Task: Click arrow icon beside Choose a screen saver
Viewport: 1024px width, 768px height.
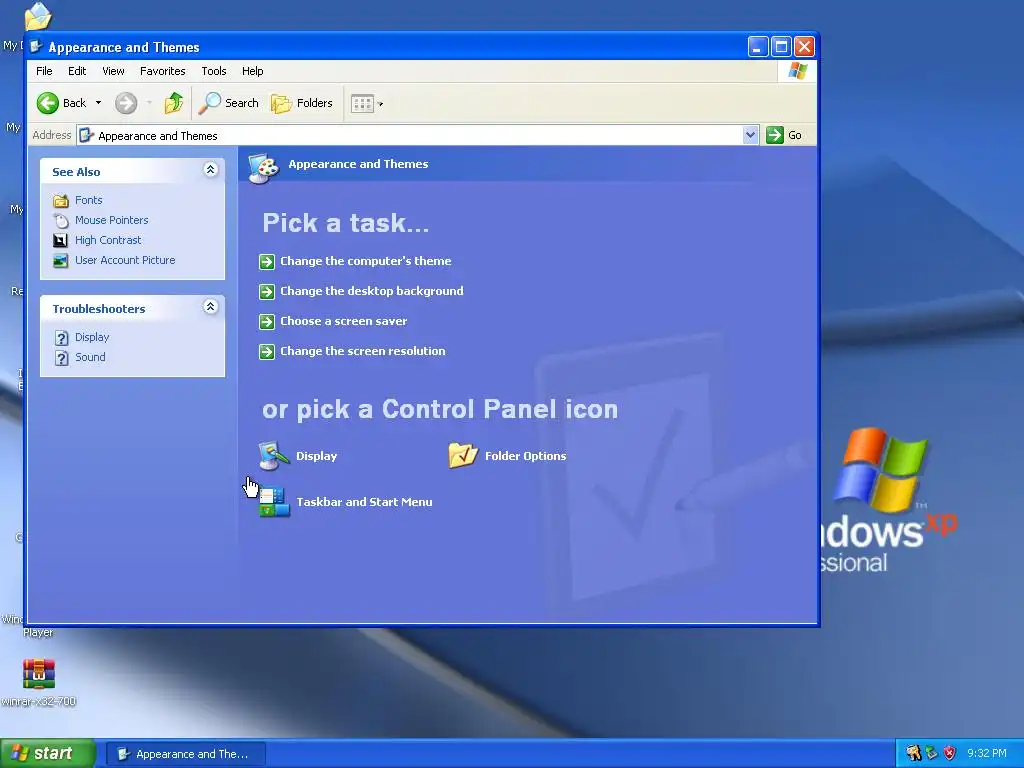Action: pos(266,322)
